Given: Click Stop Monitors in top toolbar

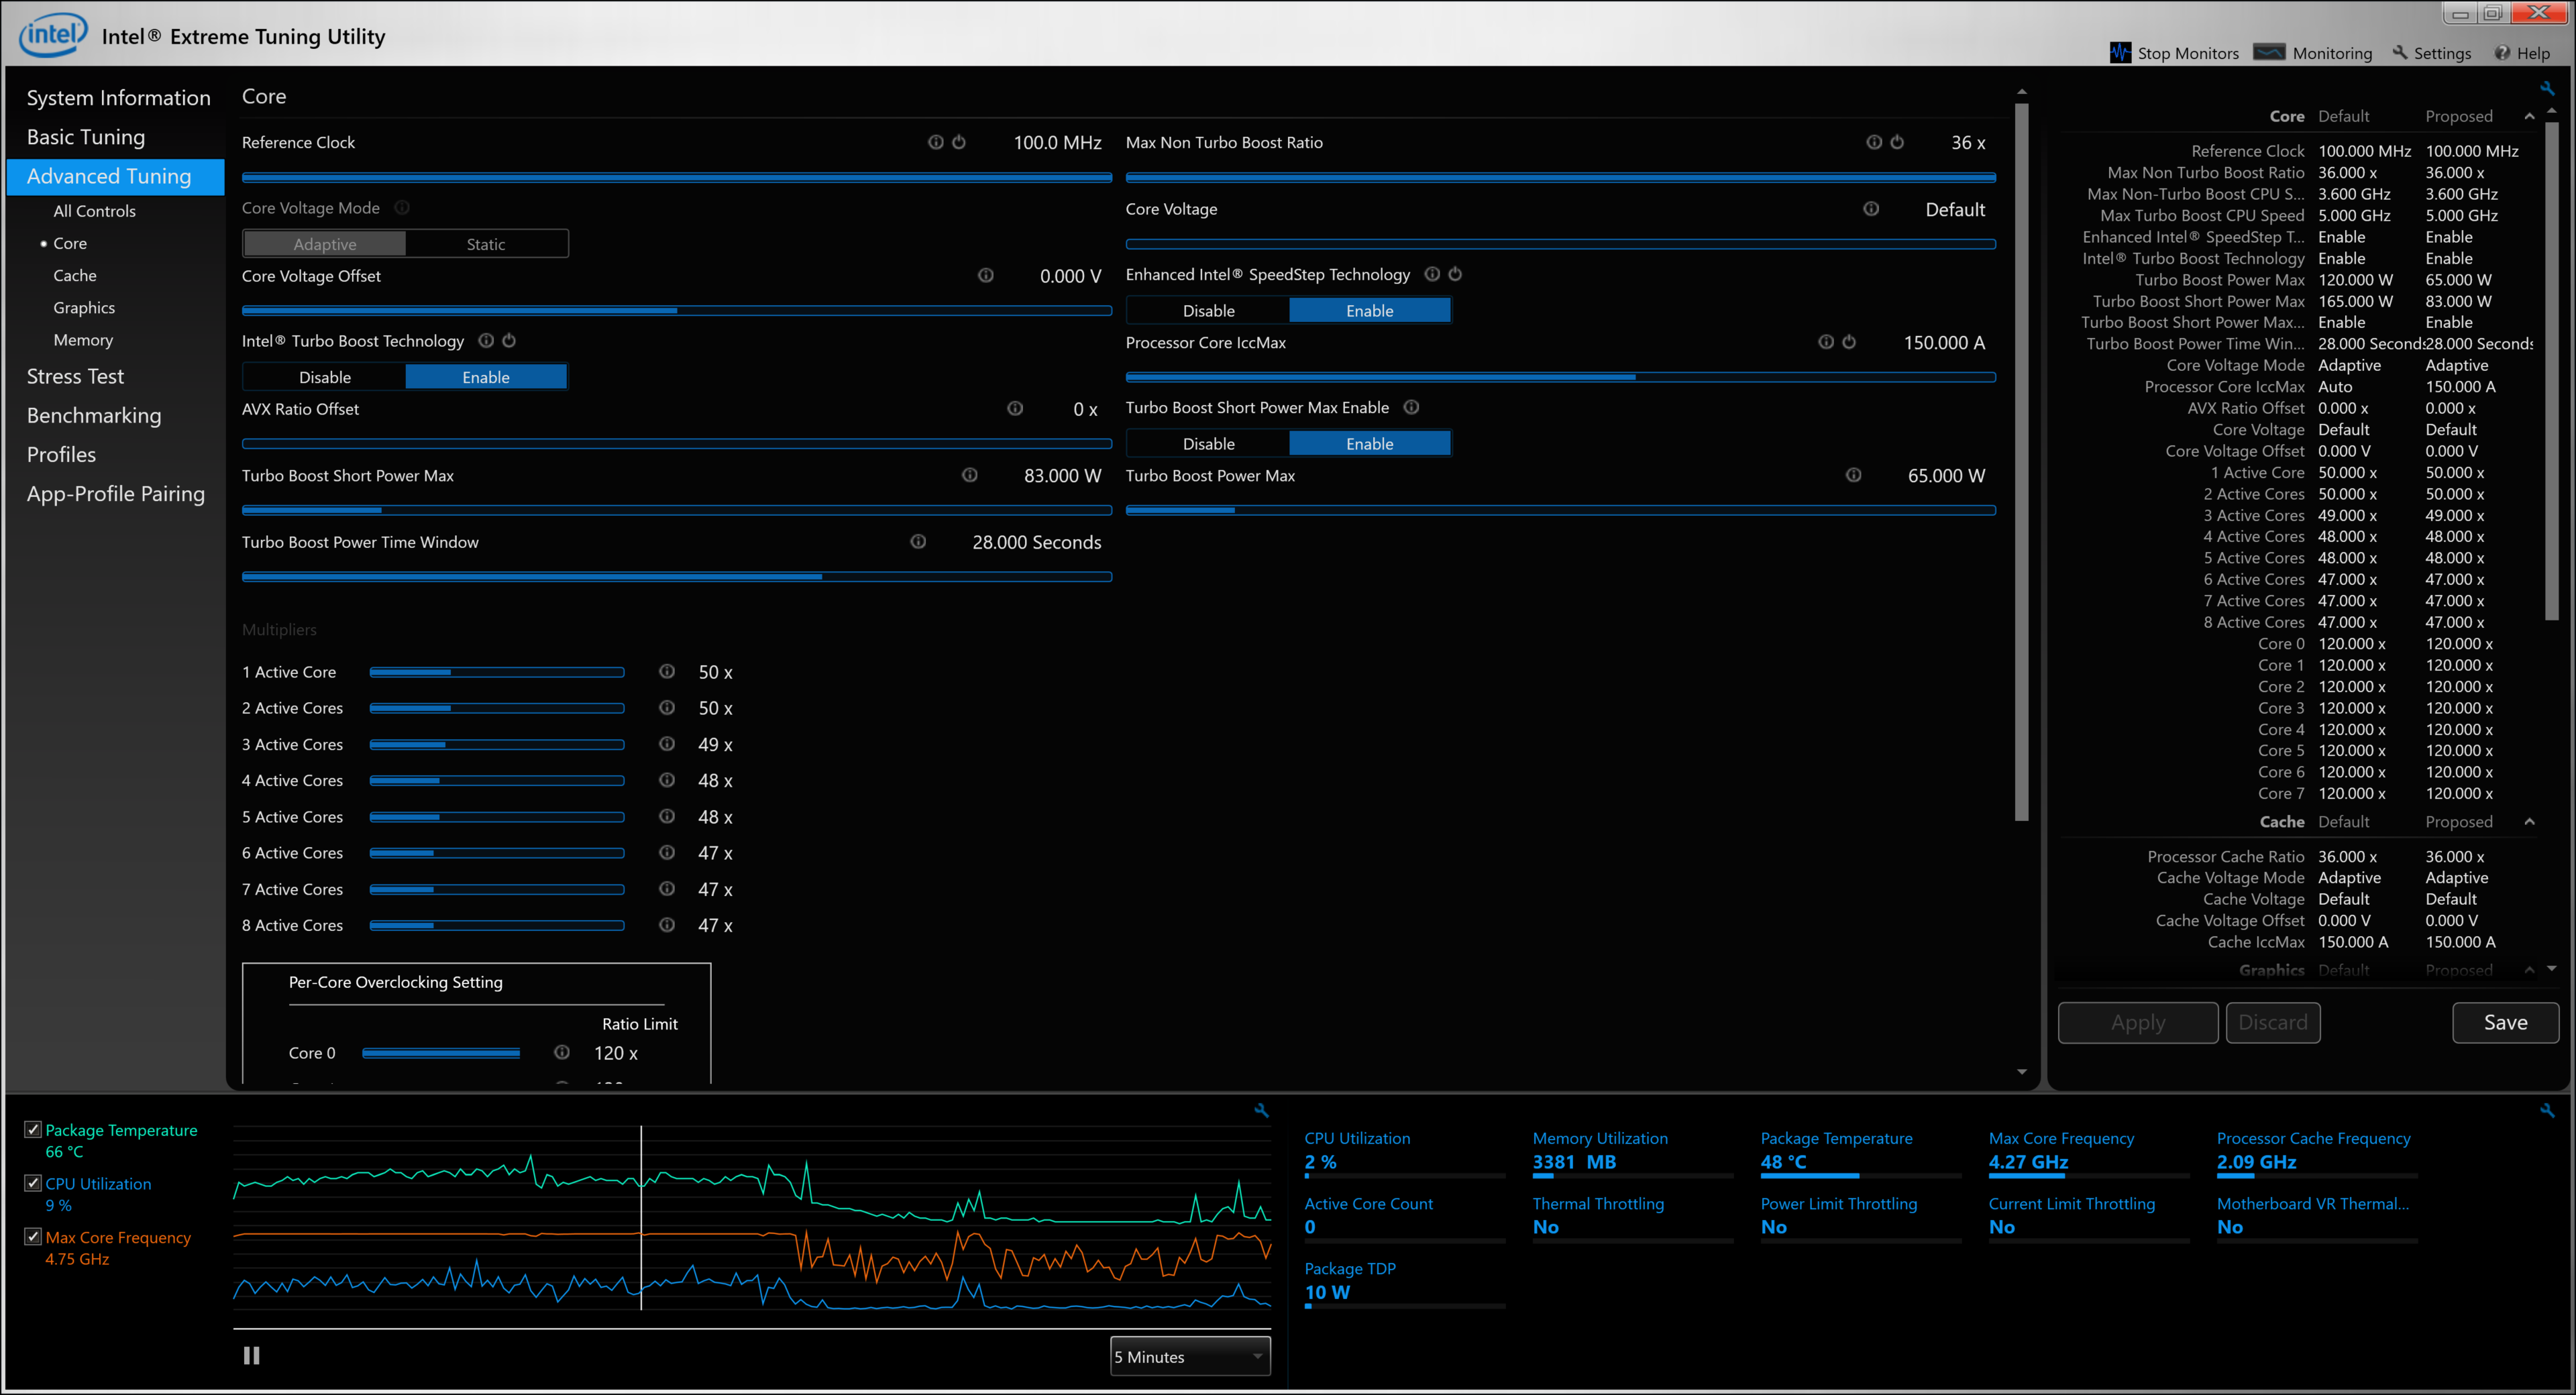Looking at the screenshot, I should tap(2174, 53).
